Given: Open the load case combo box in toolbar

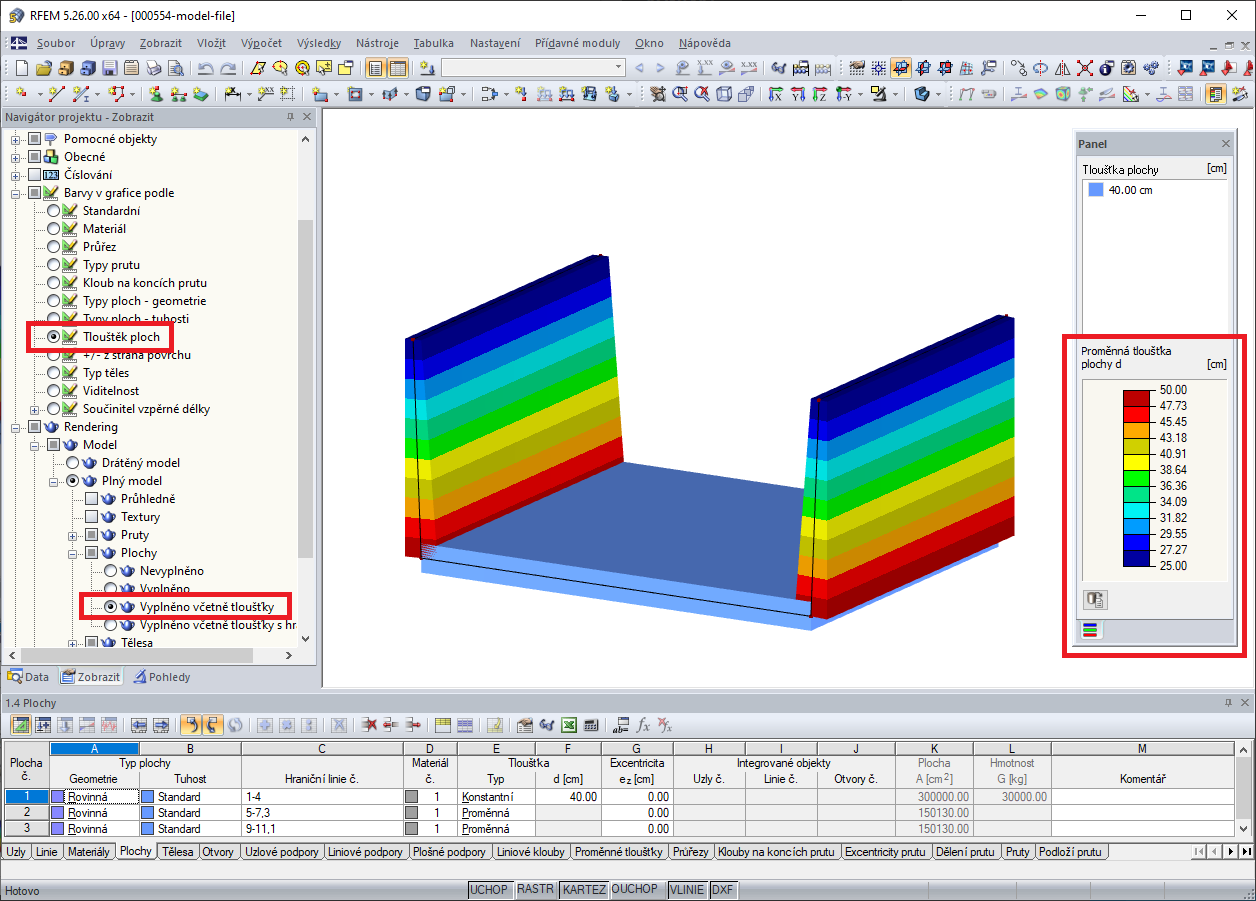Looking at the screenshot, I should coord(533,68).
